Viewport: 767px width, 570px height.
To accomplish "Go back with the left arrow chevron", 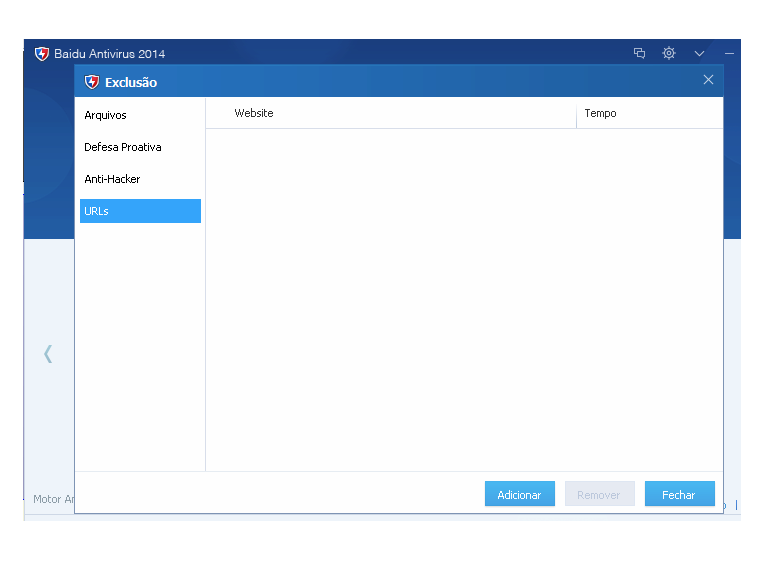I will point(48,354).
